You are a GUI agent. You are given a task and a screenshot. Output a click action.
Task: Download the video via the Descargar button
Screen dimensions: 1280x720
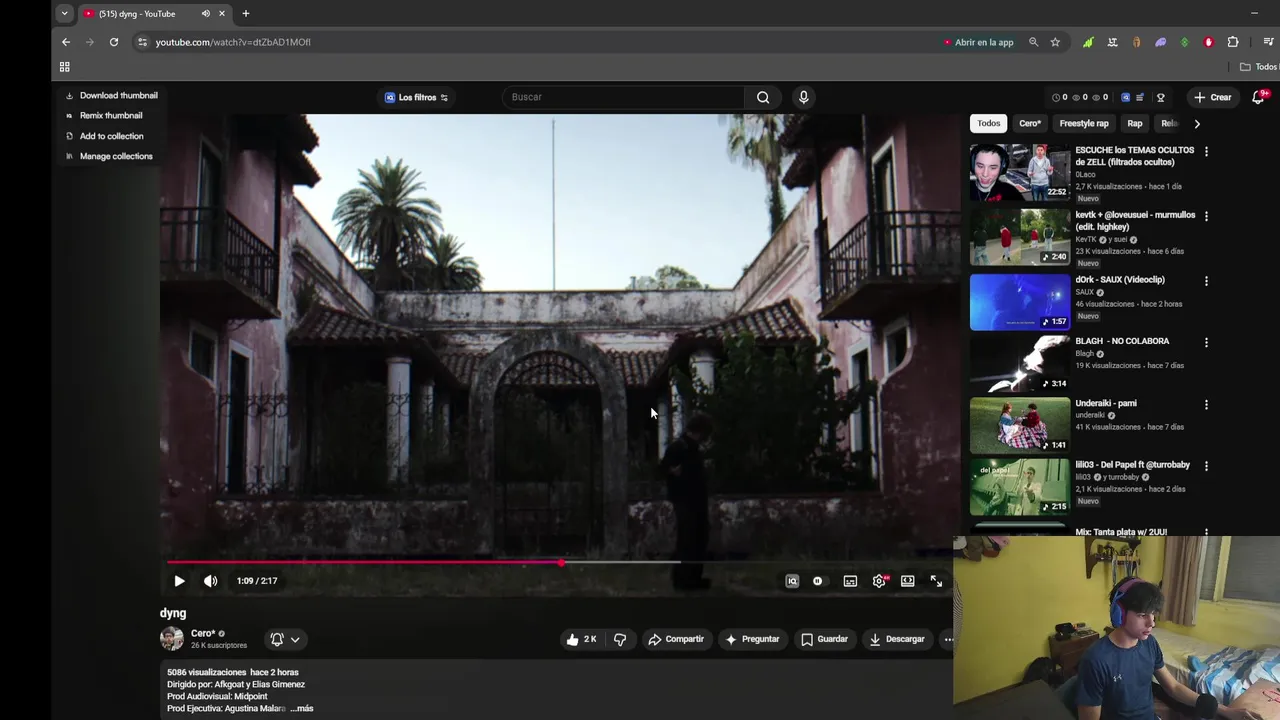[x=897, y=639]
